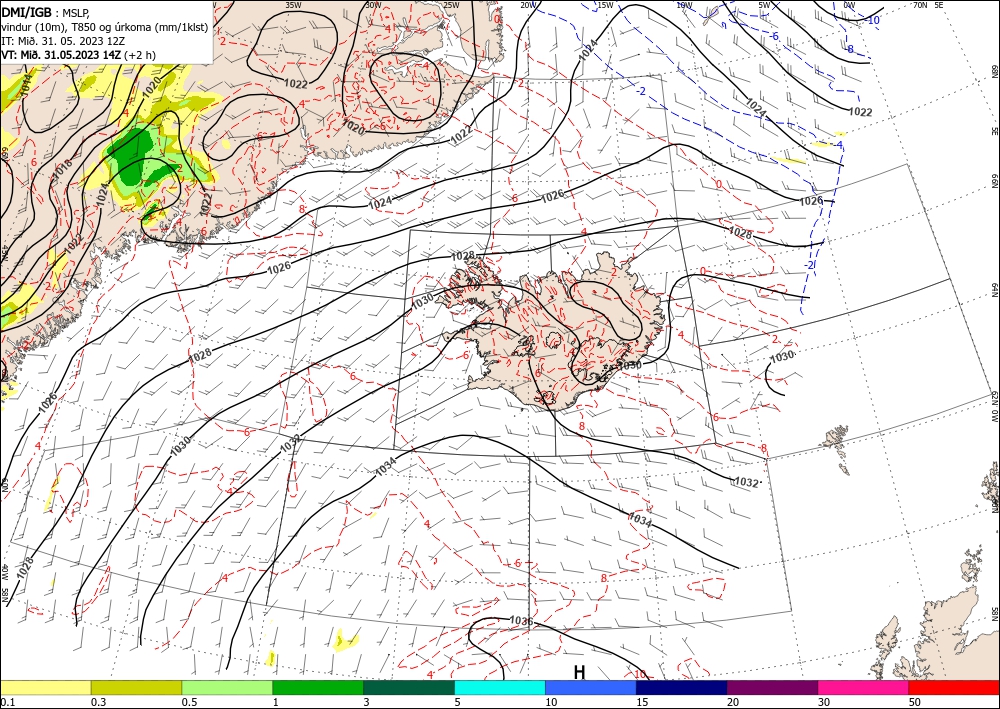This screenshot has width=1000, height=709.
Task: Click the 5W longitude label on top edge
Action: tap(764, 5)
